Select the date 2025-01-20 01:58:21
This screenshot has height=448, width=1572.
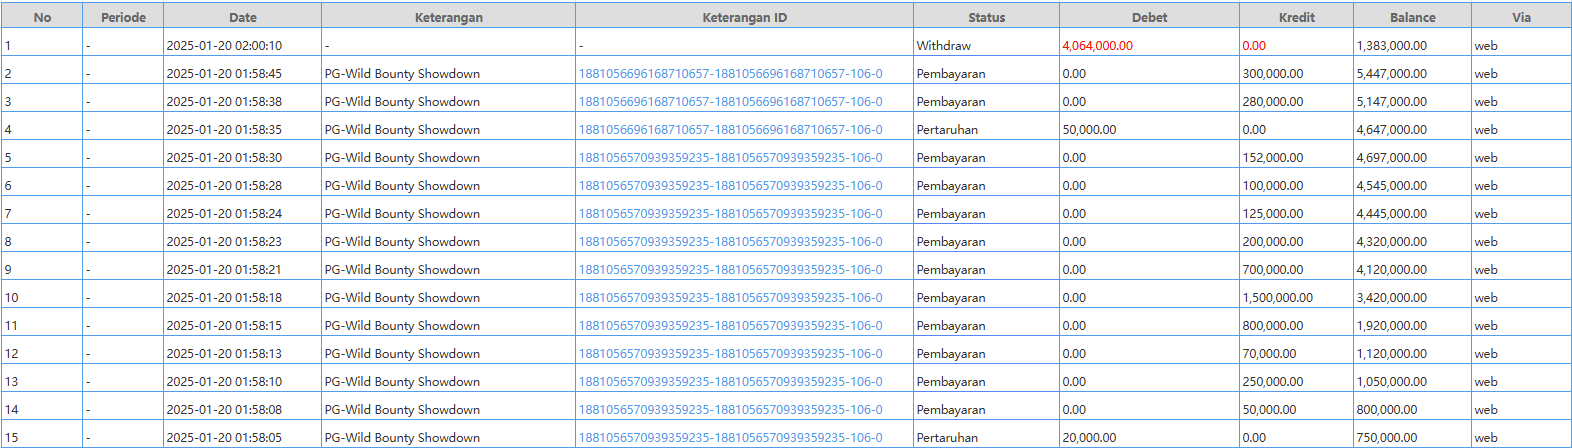[224, 270]
